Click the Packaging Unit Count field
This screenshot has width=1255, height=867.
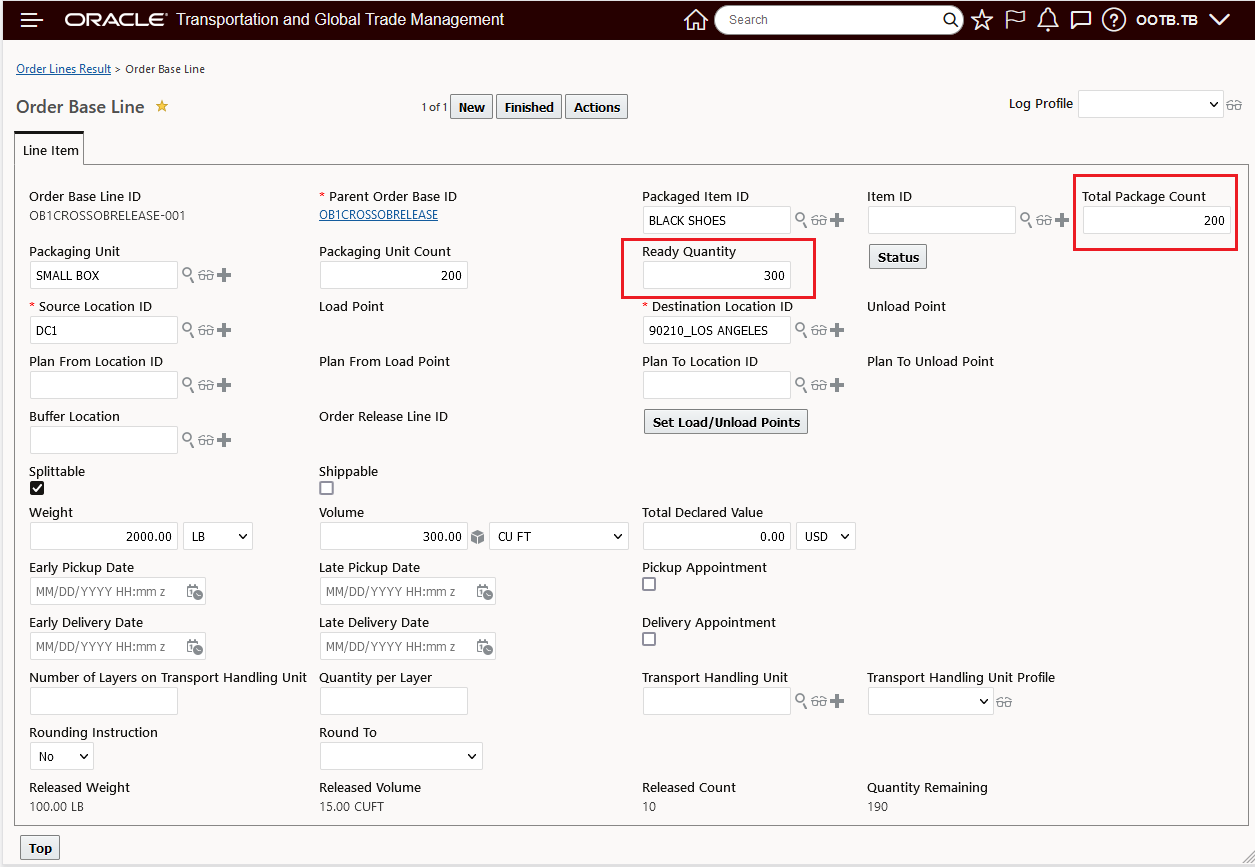point(394,275)
